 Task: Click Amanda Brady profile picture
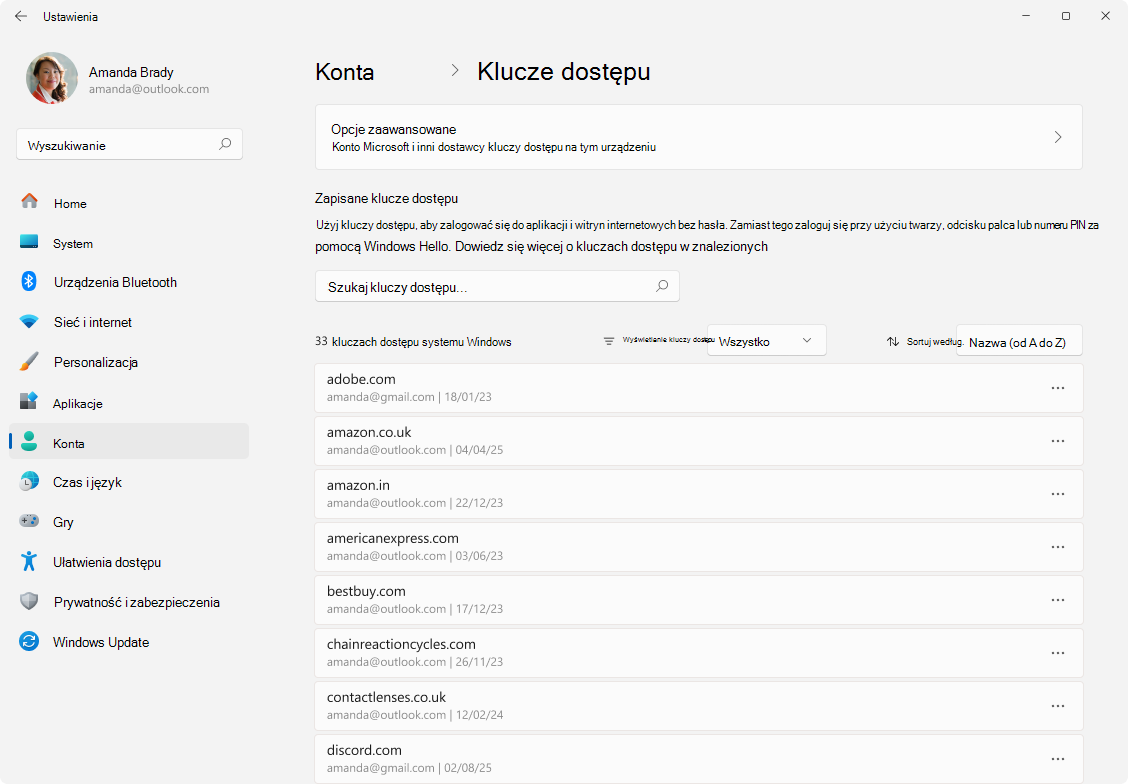52,78
